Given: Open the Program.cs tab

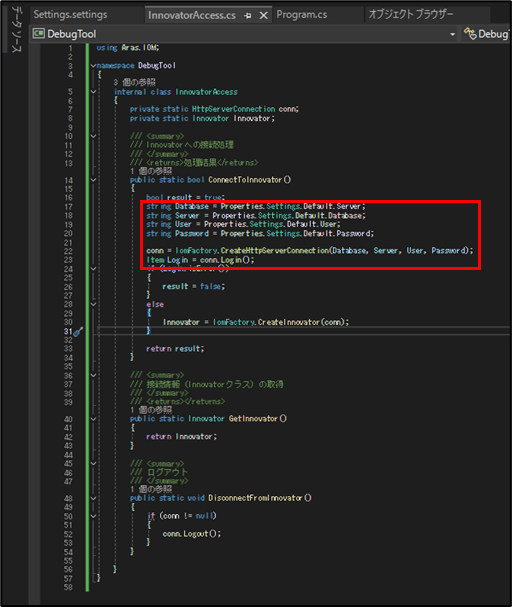Looking at the screenshot, I should click(302, 15).
